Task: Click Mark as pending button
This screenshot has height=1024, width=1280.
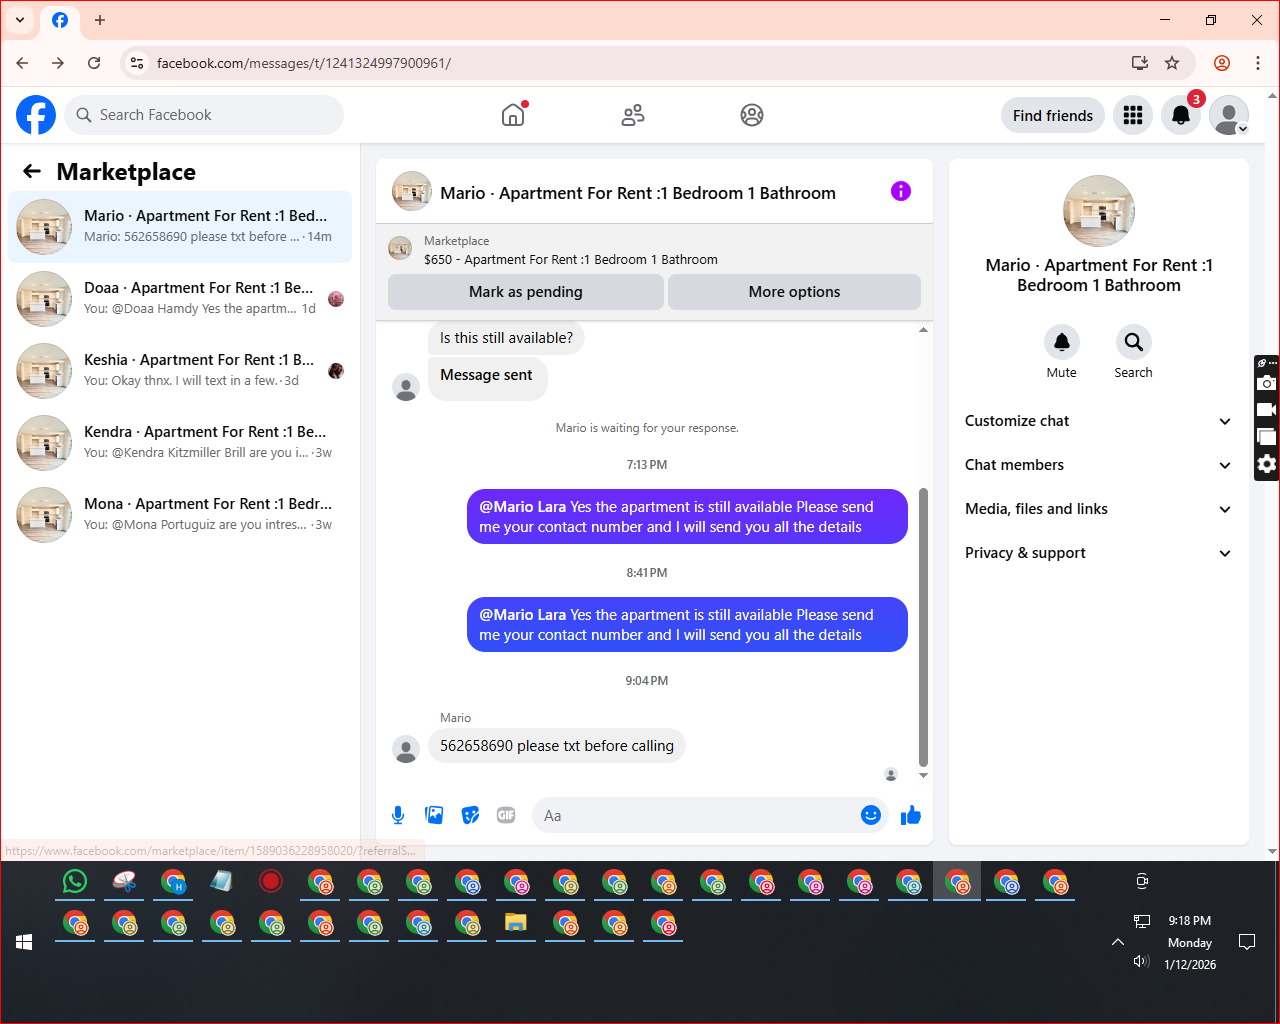Action: [526, 292]
